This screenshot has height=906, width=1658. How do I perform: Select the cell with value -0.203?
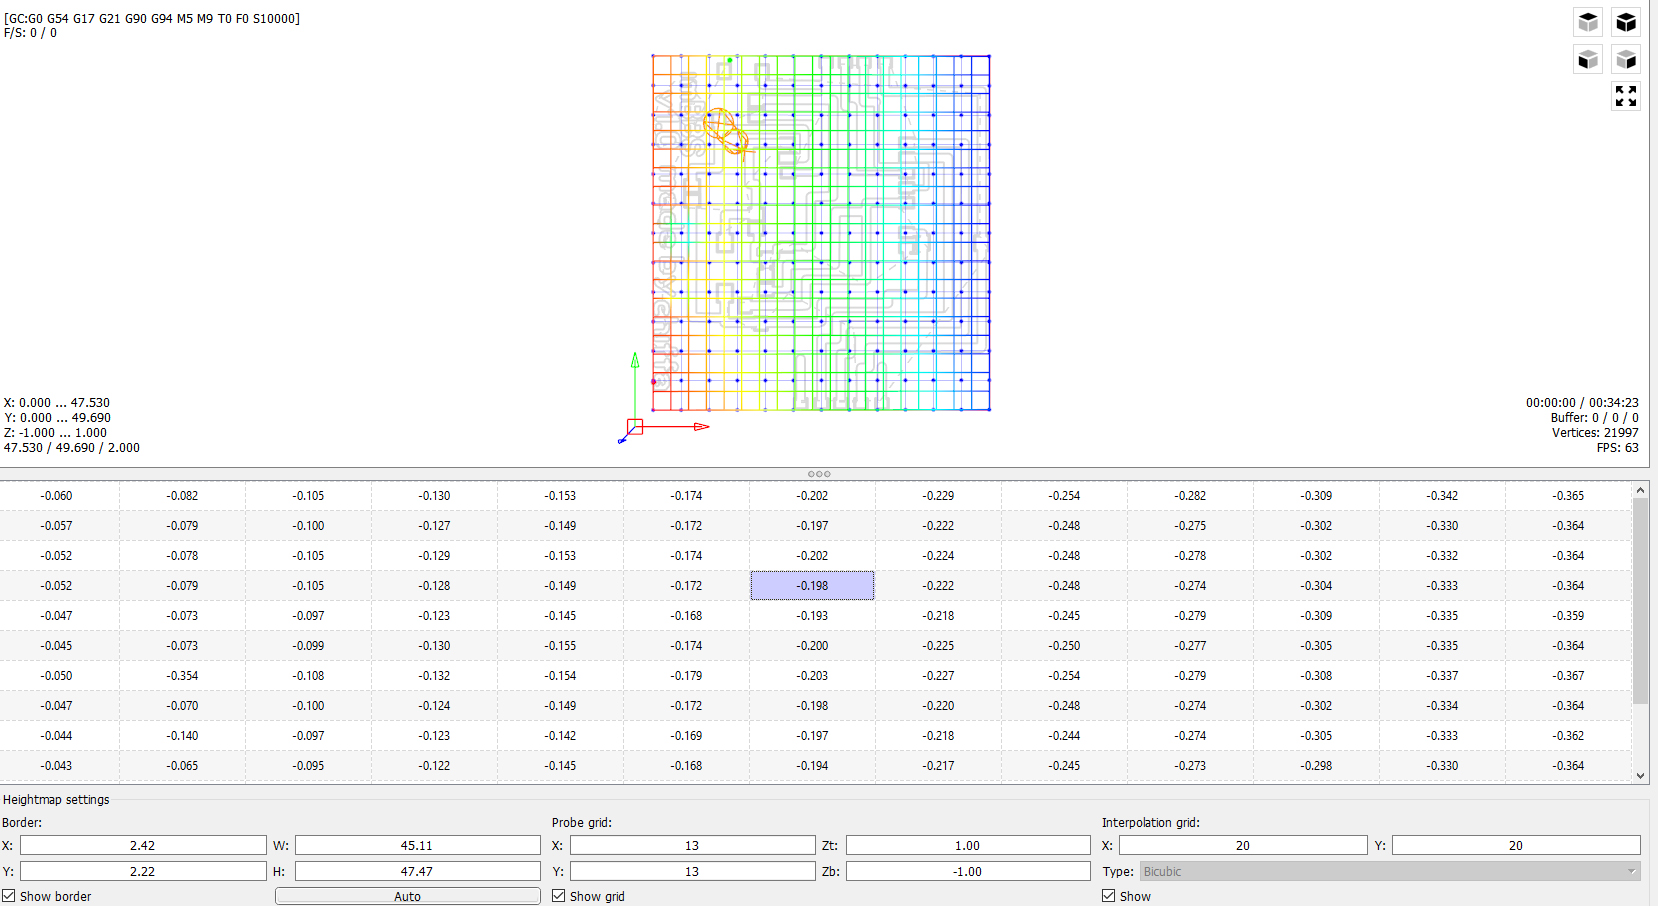[812, 676]
